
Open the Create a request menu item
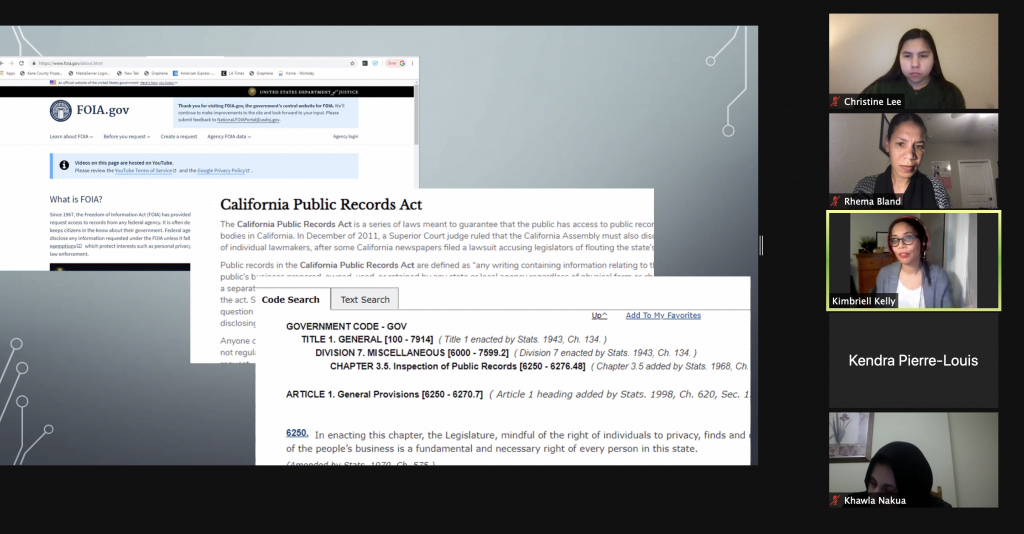tap(179, 136)
